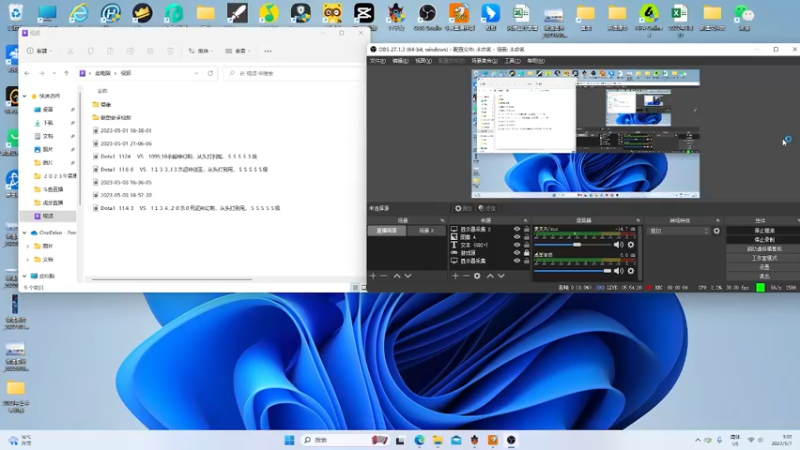Go up one folder level in Explorer
The height and width of the screenshot is (450, 800).
(66, 73)
